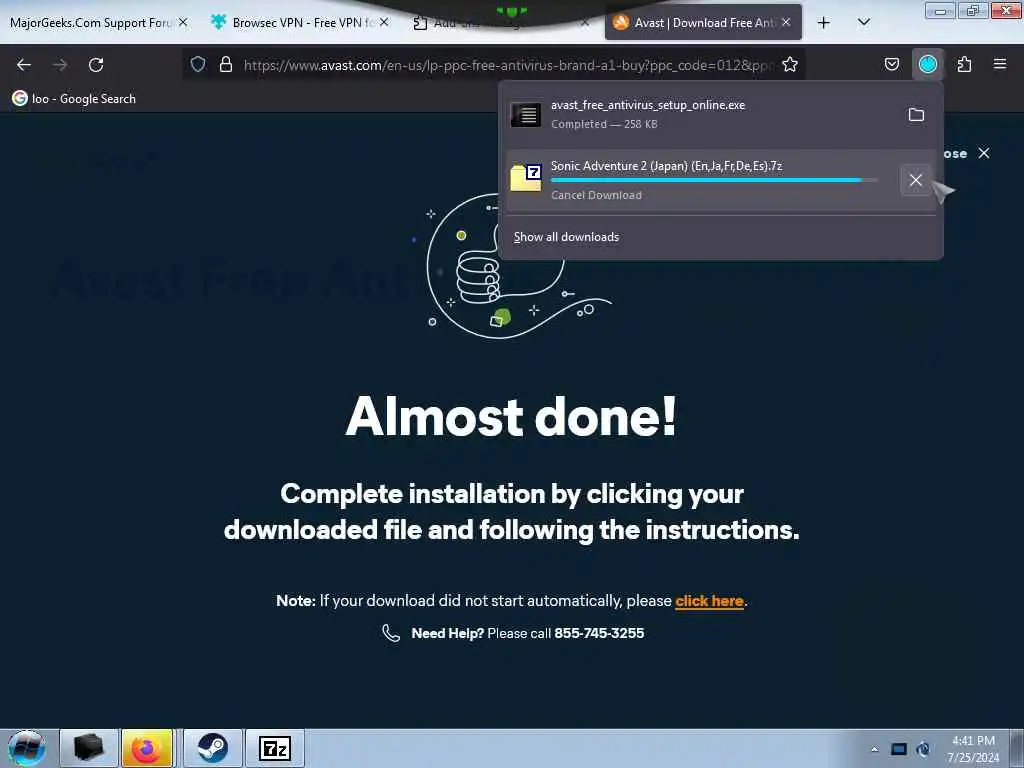Go back to the previous page
Screen dimensions: 1024x768
point(24,65)
